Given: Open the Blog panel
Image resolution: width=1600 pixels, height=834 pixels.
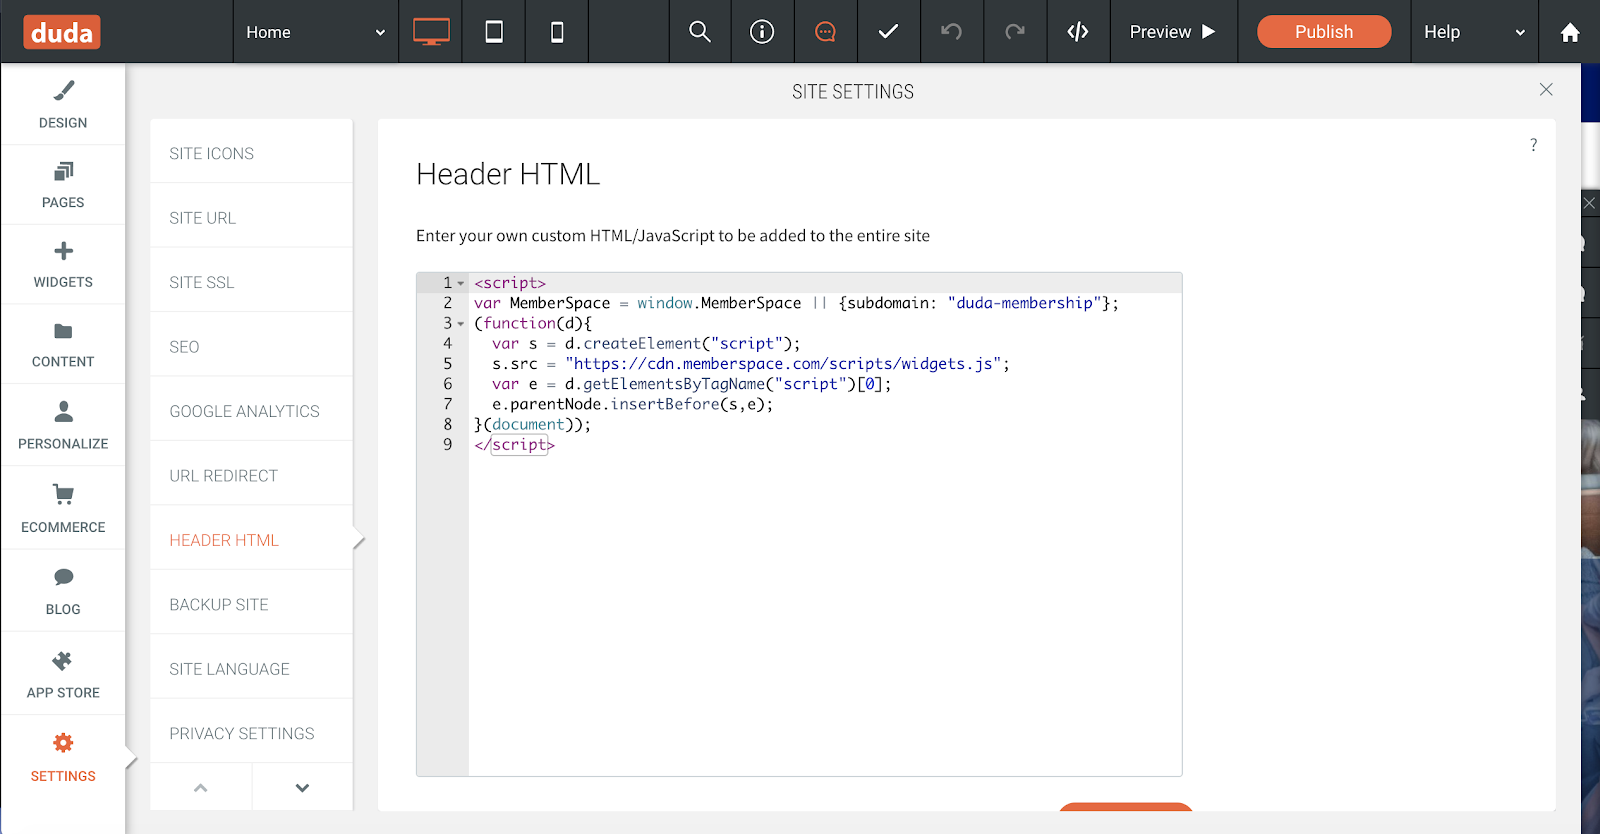Looking at the screenshot, I should click(63, 591).
